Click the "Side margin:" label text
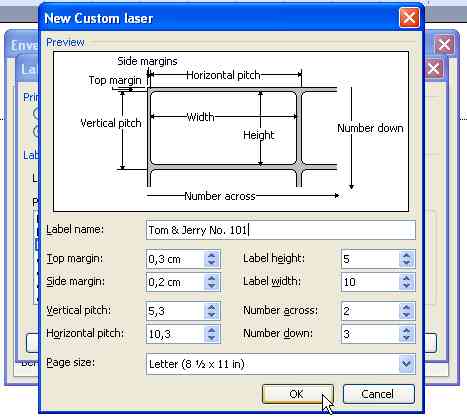 (x=75, y=281)
